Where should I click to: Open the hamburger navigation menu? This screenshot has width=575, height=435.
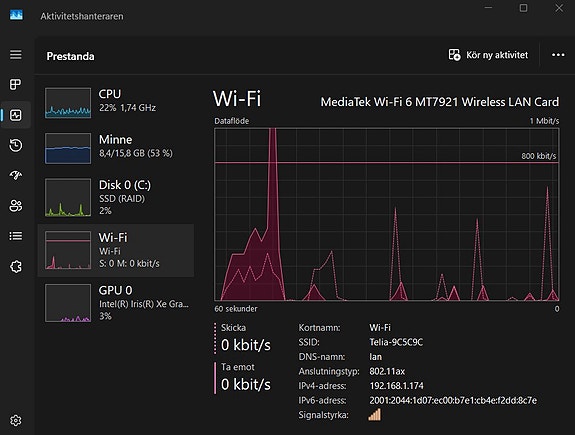pyautogui.click(x=15, y=55)
